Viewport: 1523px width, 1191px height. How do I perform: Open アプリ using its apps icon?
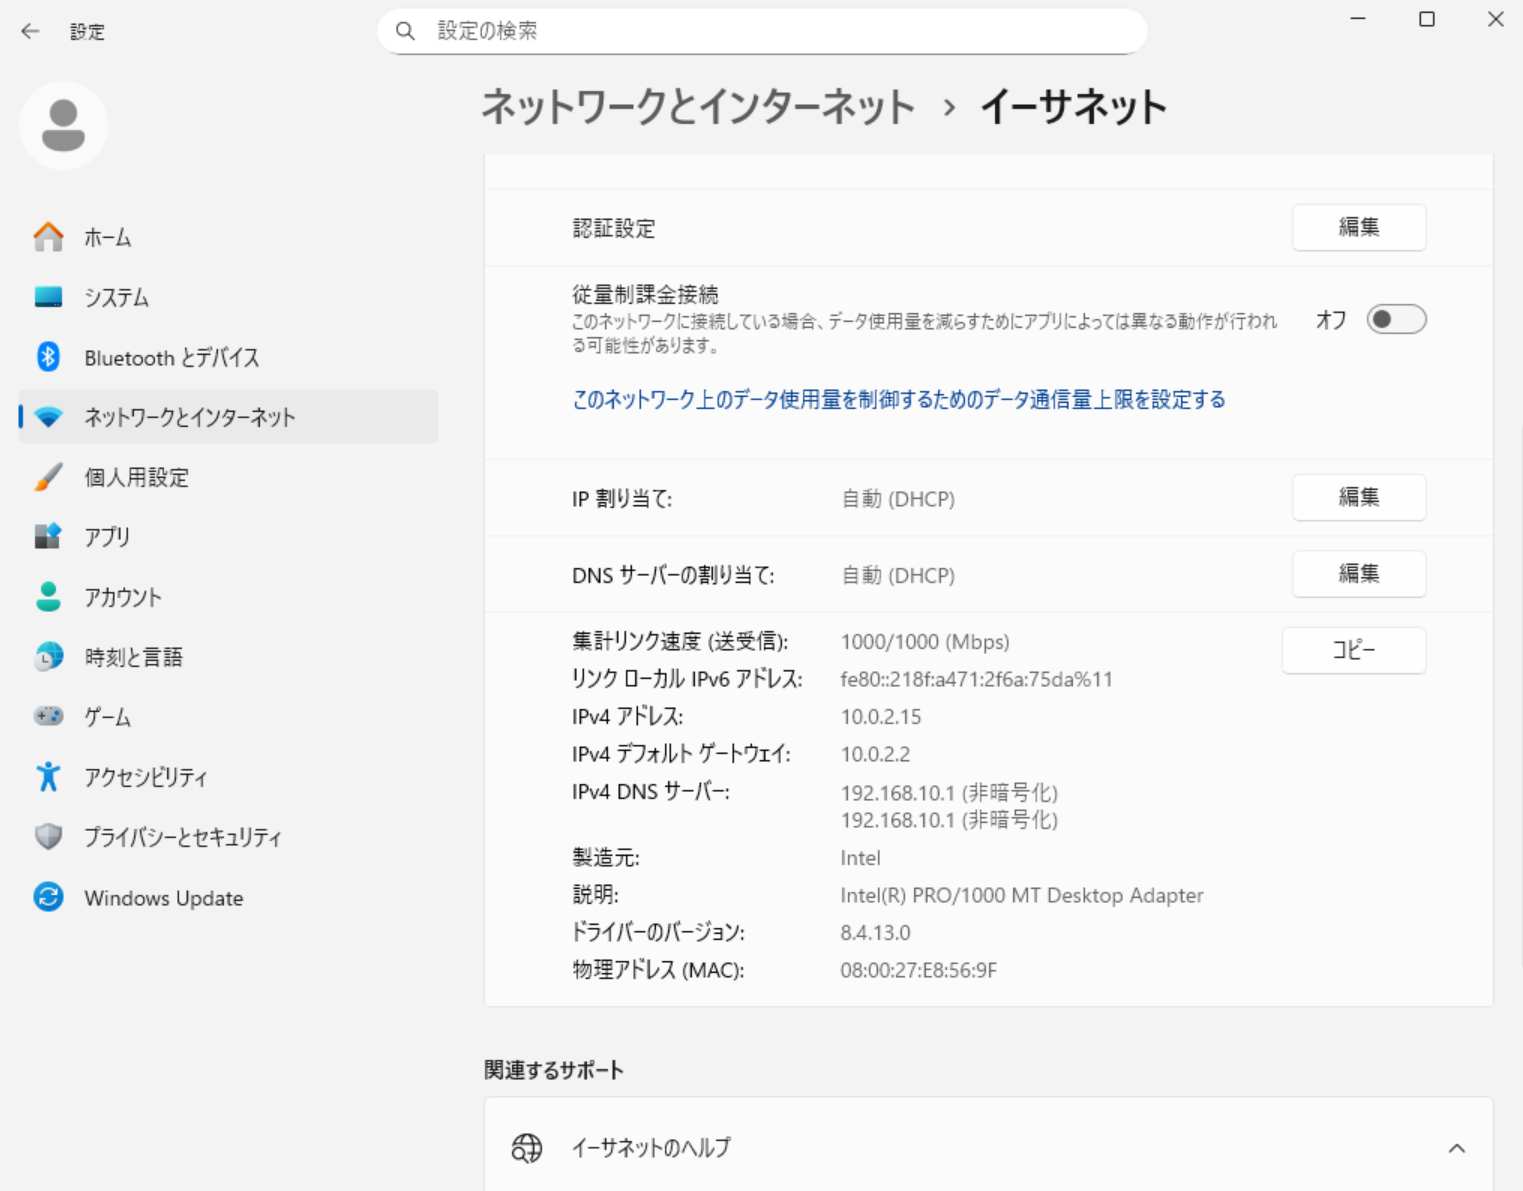(48, 537)
